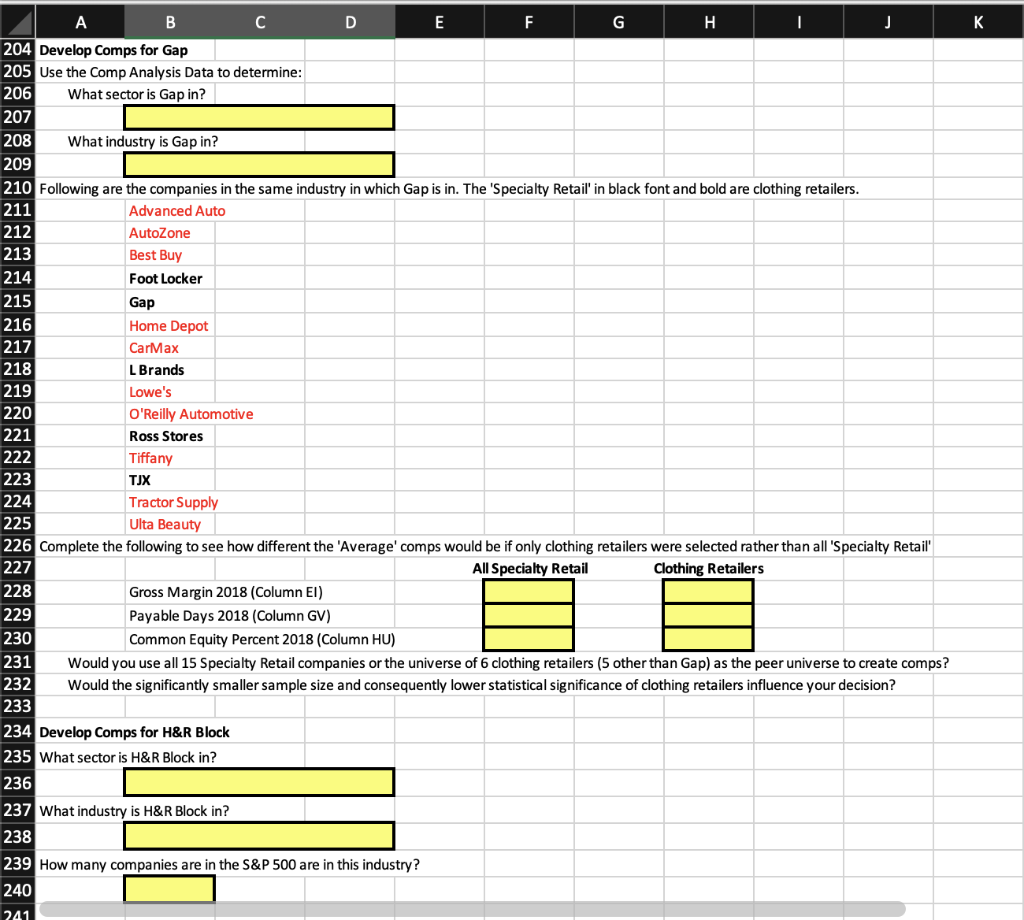The image size is (1024, 920).
Task: Click Gross Margin cell under All Specialty Retail
Action: [528, 591]
